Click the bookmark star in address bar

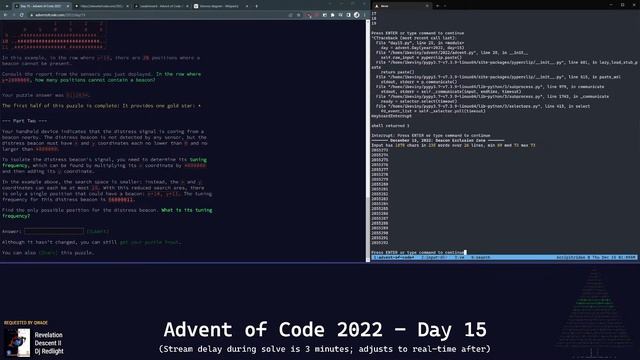pos(298,15)
